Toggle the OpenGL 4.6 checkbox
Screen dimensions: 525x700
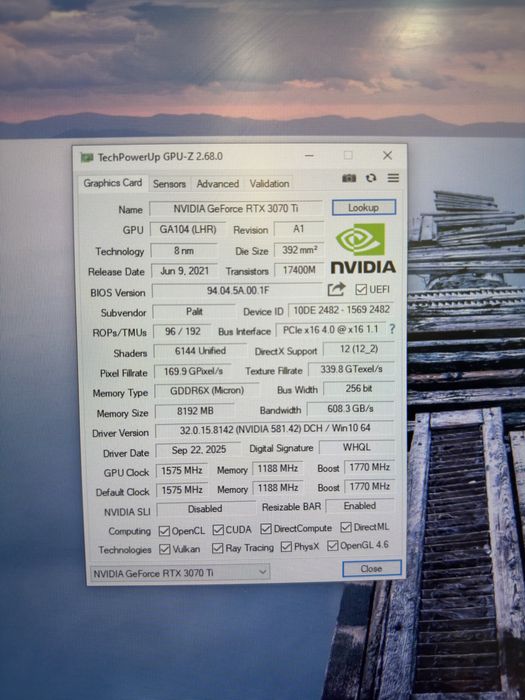coord(333,546)
